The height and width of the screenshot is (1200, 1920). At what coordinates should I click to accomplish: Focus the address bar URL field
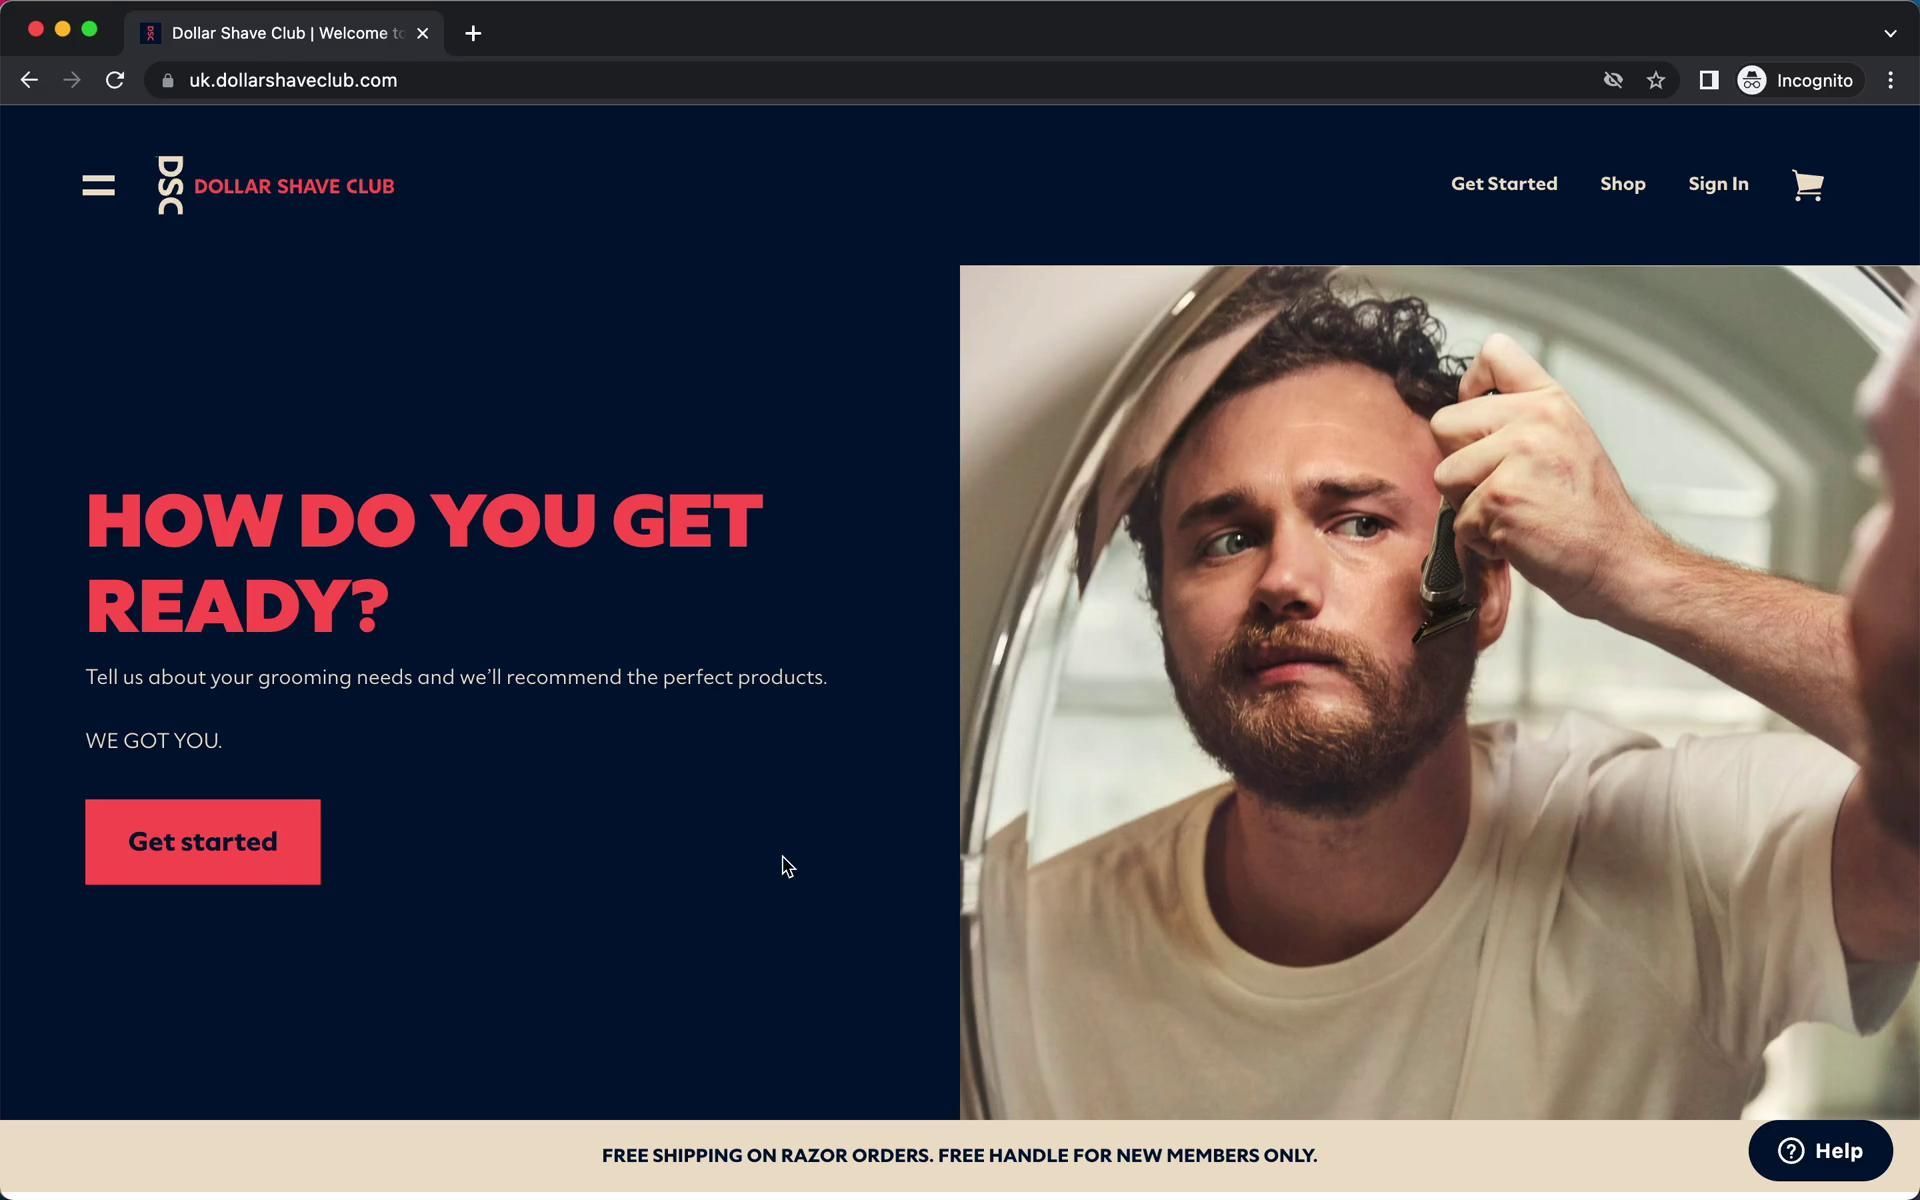[880, 80]
